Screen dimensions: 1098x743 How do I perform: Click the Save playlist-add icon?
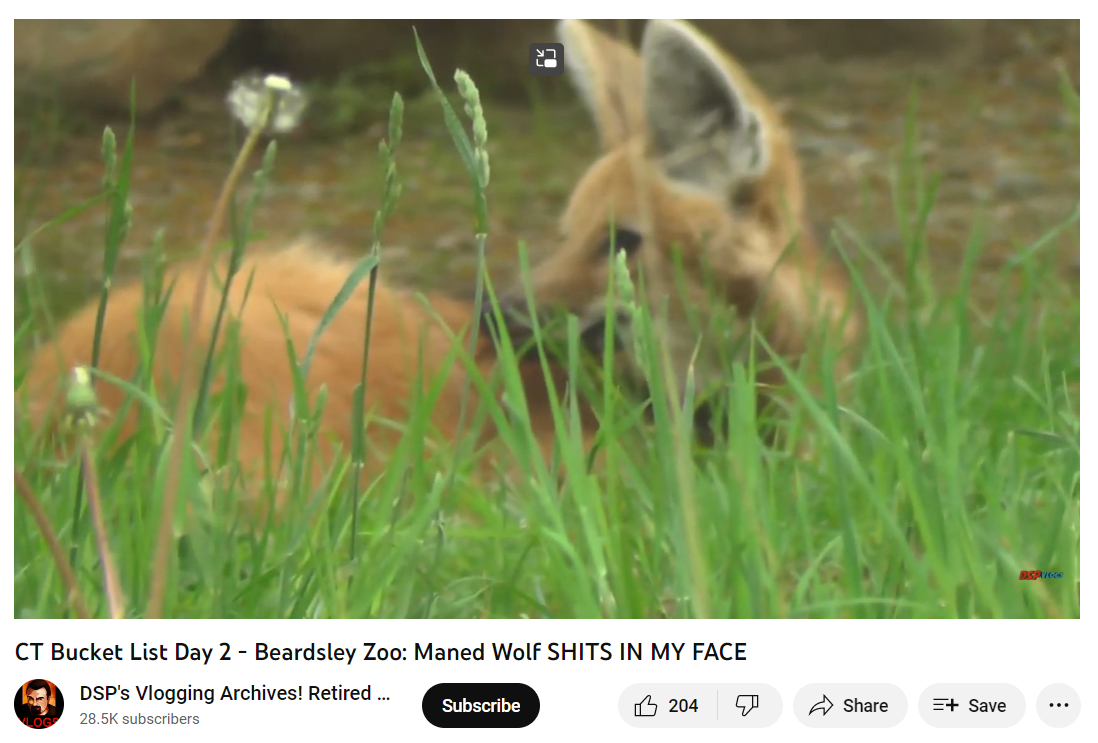tap(945, 705)
